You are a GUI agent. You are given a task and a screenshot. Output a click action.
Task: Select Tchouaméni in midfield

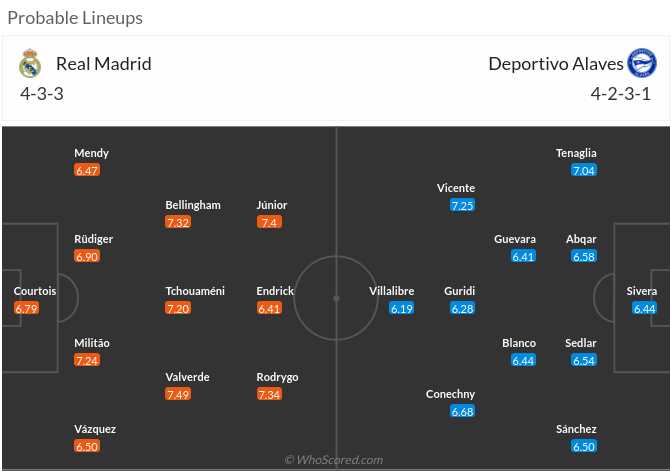point(195,291)
